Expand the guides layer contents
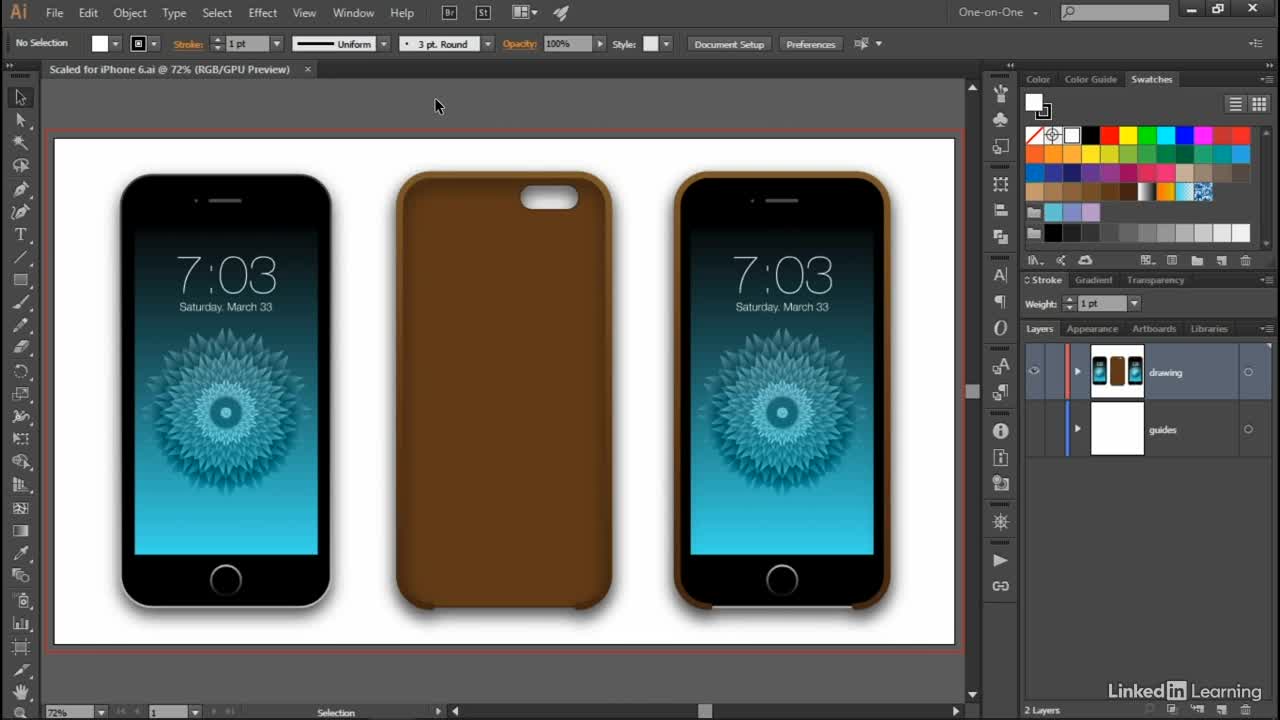This screenshot has height=720, width=1280. [x=1077, y=429]
